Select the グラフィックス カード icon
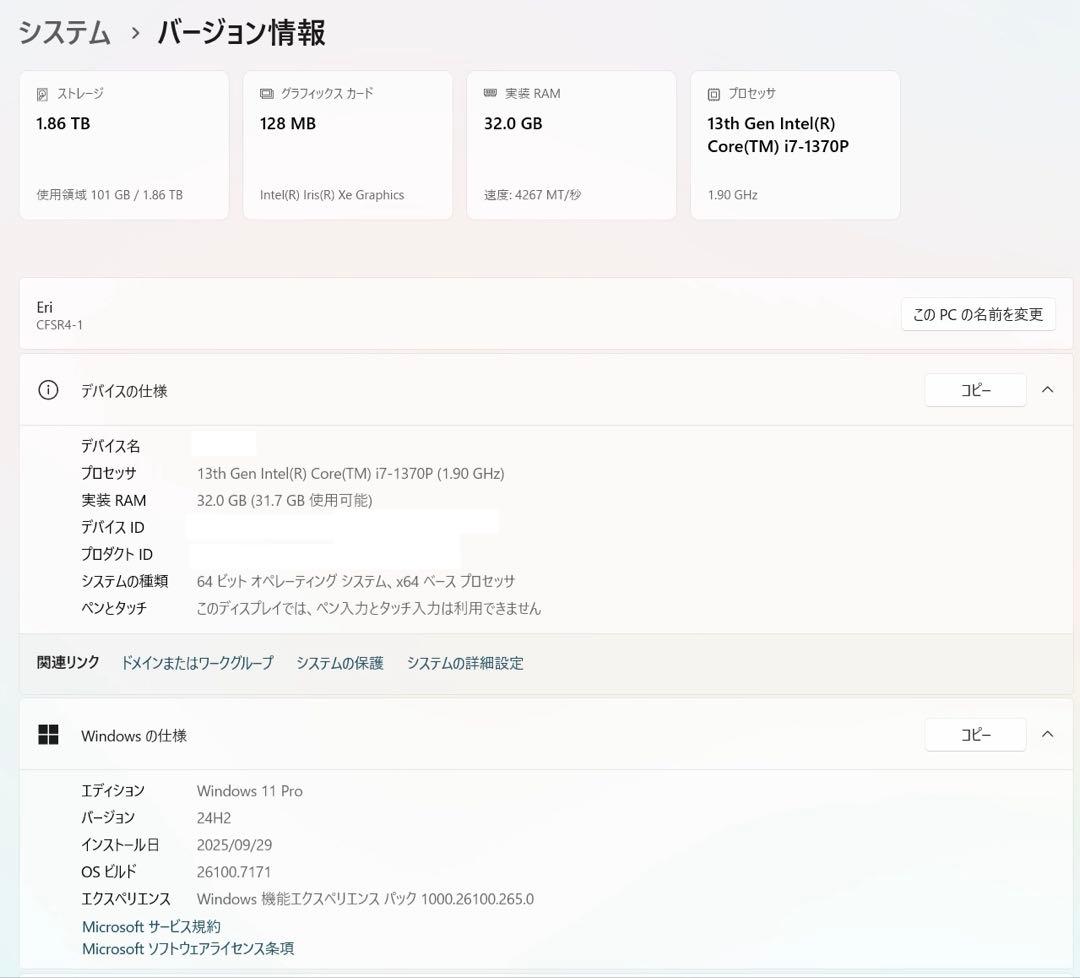Image resolution: width=1080 pixels, height=978 pixels. pos(265,93)
